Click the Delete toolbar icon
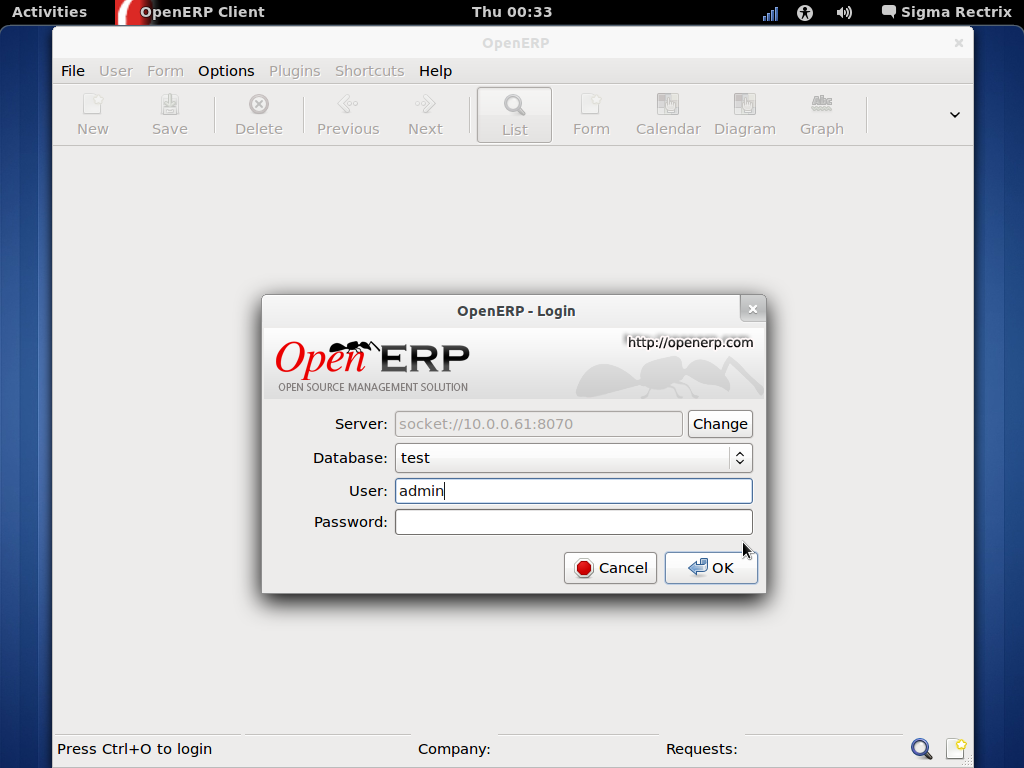Screen dimensions: 1024x768 259,115
